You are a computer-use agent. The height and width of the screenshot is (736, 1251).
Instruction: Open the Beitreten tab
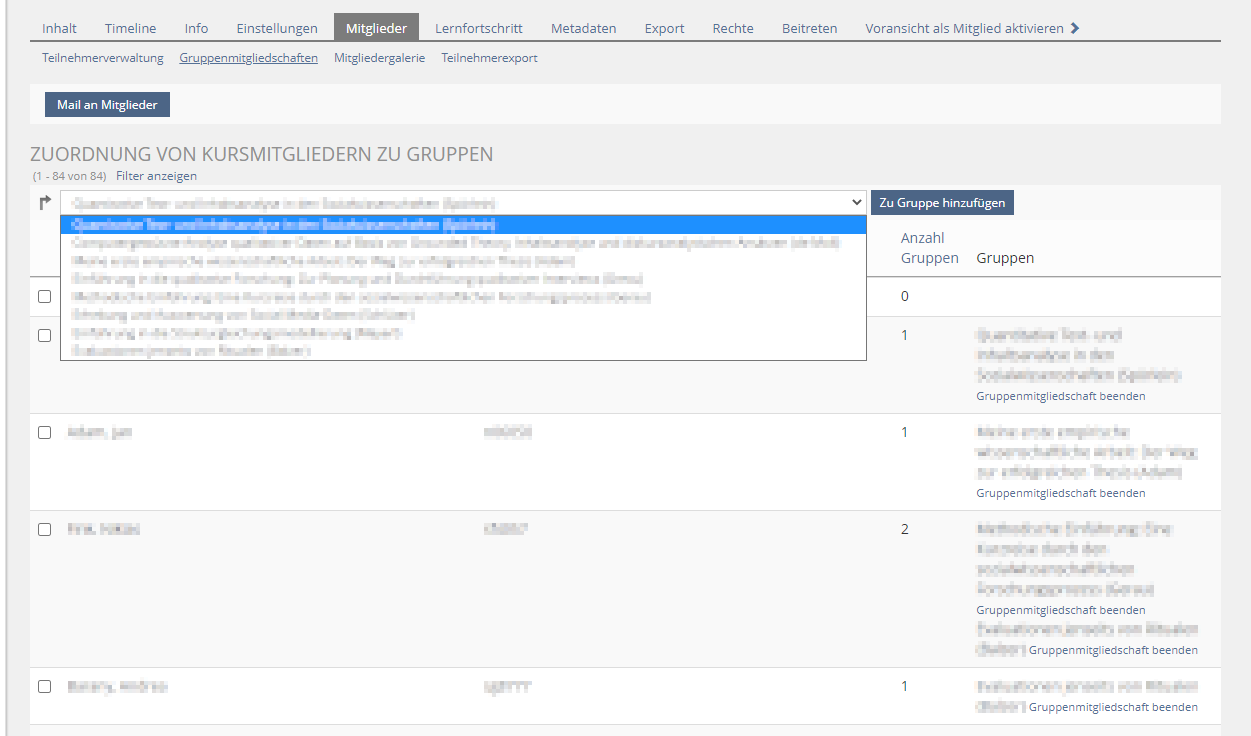809,28
